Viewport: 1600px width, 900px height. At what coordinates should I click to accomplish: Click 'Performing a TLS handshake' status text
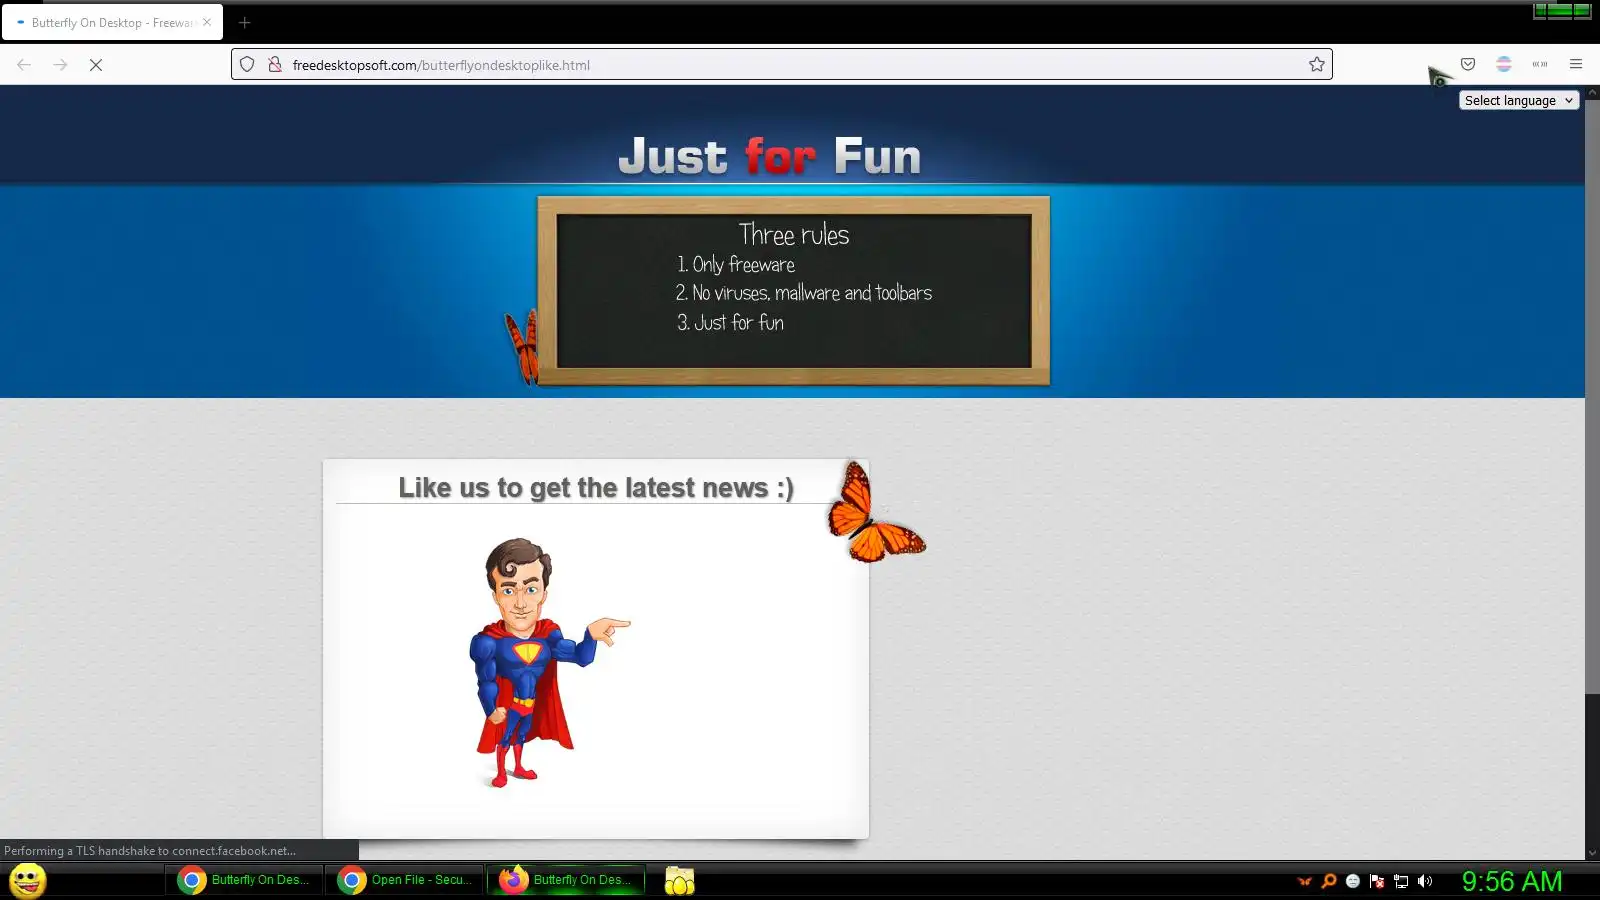(150, 851)
